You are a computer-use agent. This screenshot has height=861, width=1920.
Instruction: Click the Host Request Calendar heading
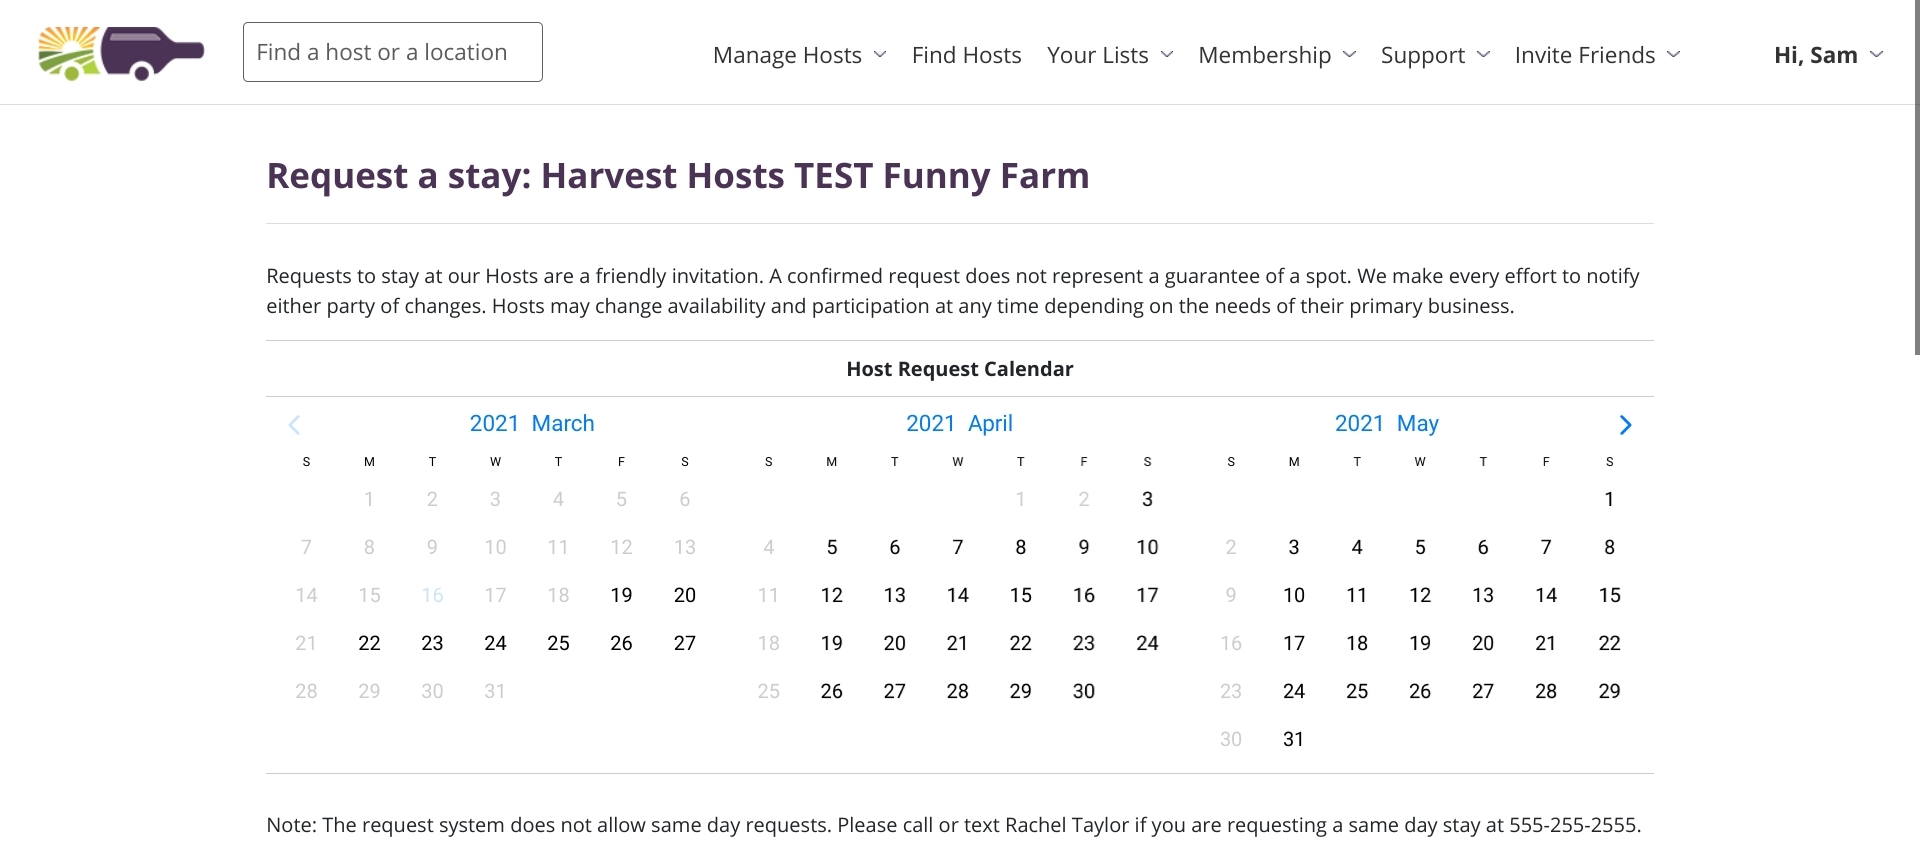click(x=960, y=369)
